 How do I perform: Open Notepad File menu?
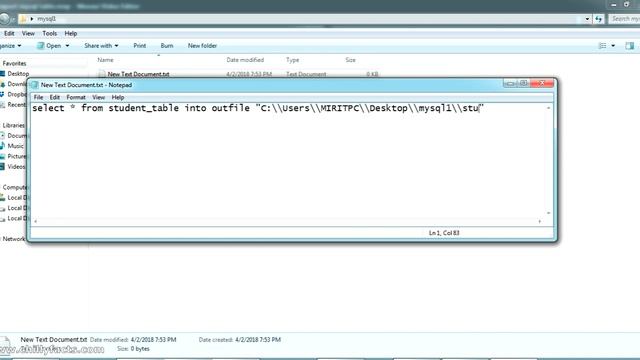(x=38, y=97)
